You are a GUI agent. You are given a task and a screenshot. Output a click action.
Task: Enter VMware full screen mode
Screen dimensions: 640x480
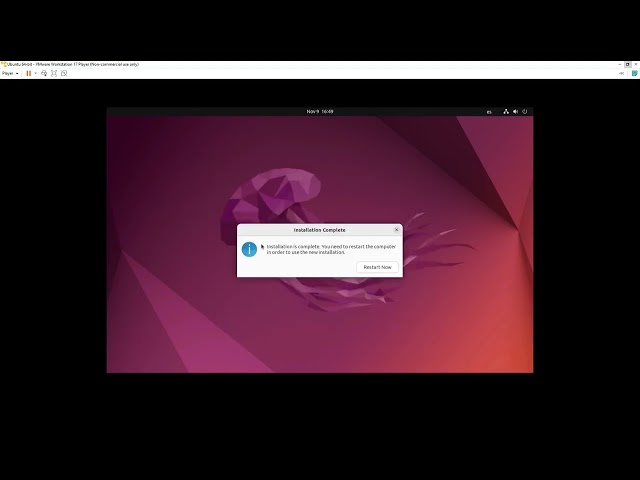tap(54, 73)
